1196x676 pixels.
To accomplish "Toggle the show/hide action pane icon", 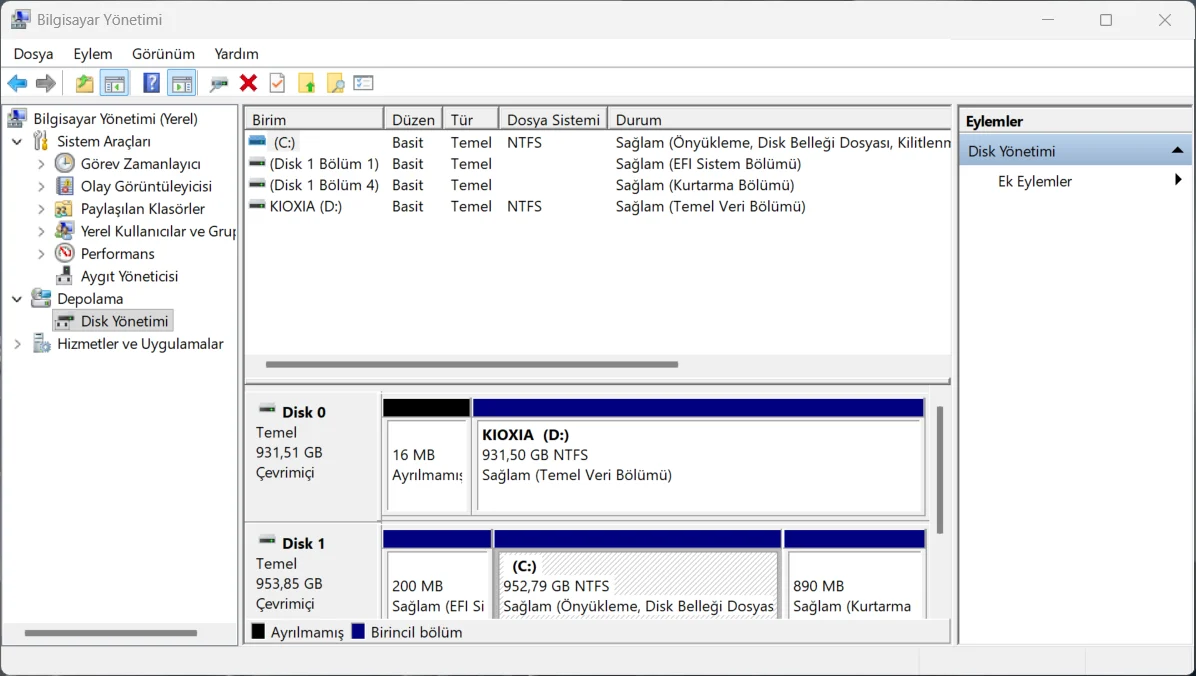I will coord(182,83).
